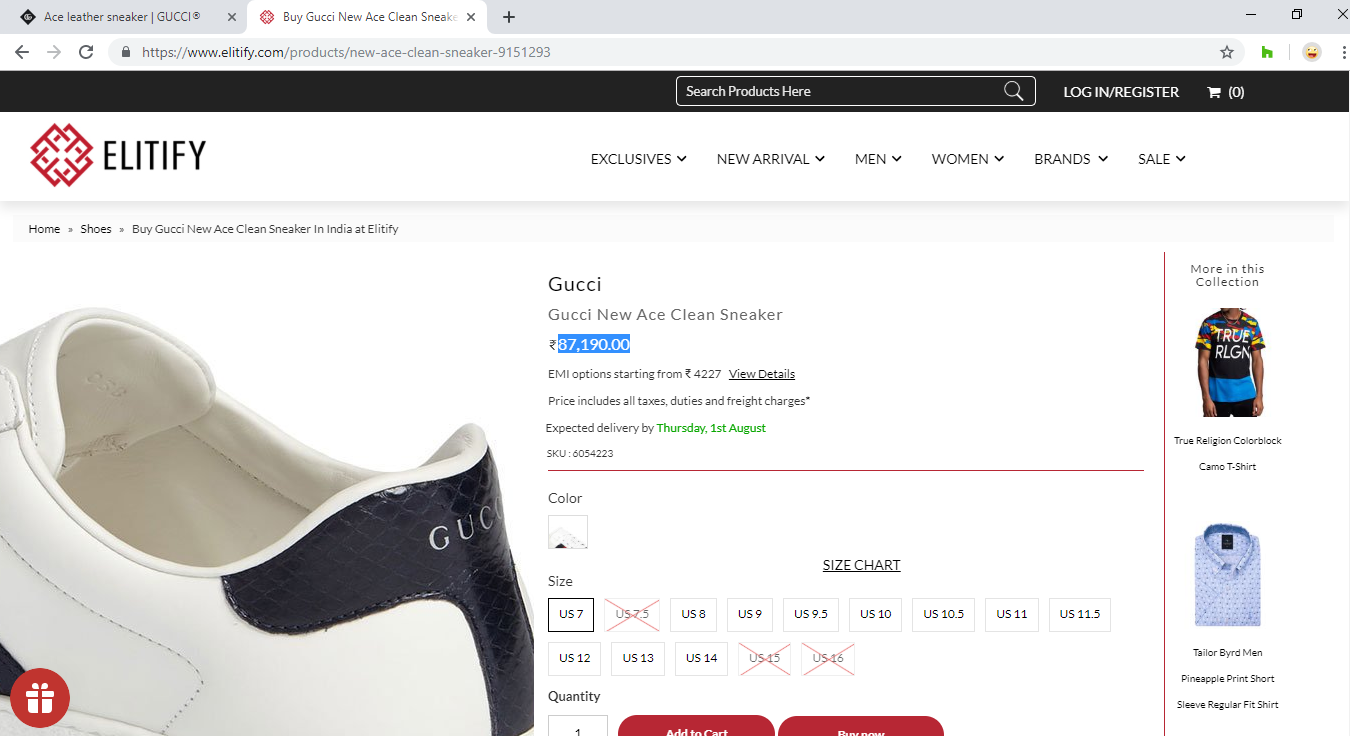The width and height of the screenshot is (1350, 736).
Task: Open View Details for EMI options
Action: (x=762, y=374)
